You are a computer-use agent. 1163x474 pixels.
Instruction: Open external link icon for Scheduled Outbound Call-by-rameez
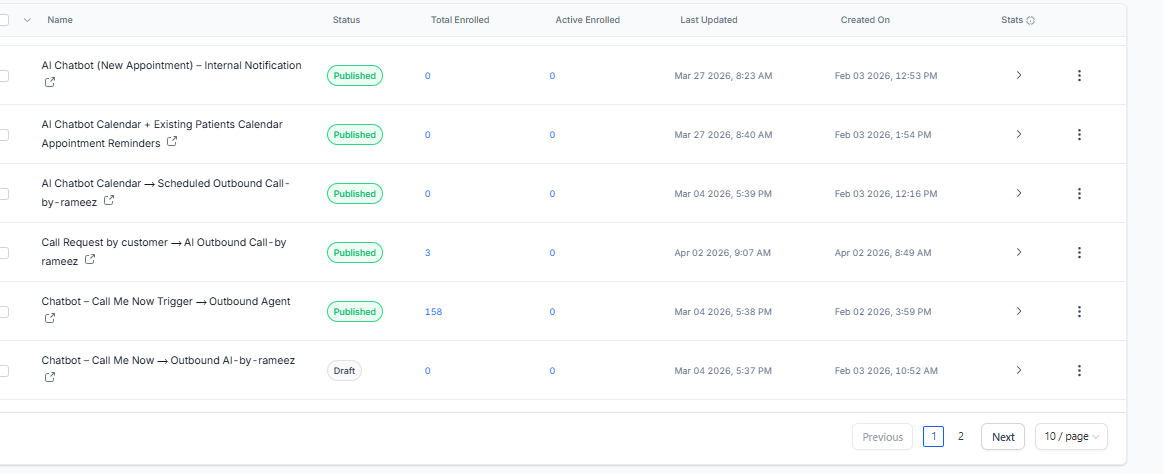(x=109, y=200)
